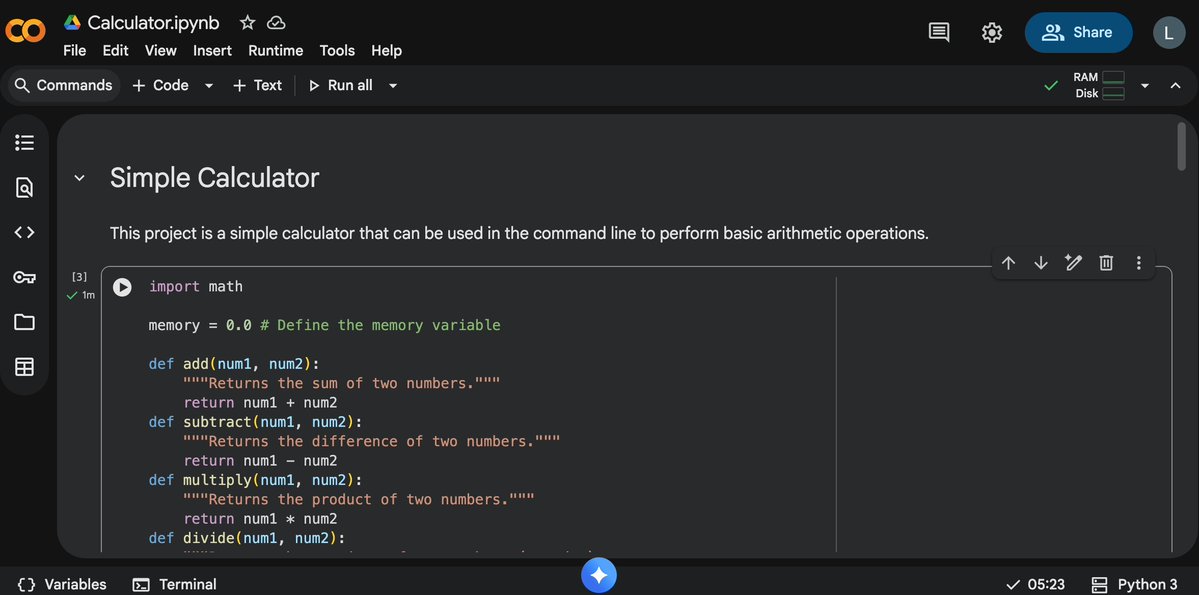Open the Secrets panel with the key icon
Viewport: 1199px width, 595px height.
click(x=24, y=276)
